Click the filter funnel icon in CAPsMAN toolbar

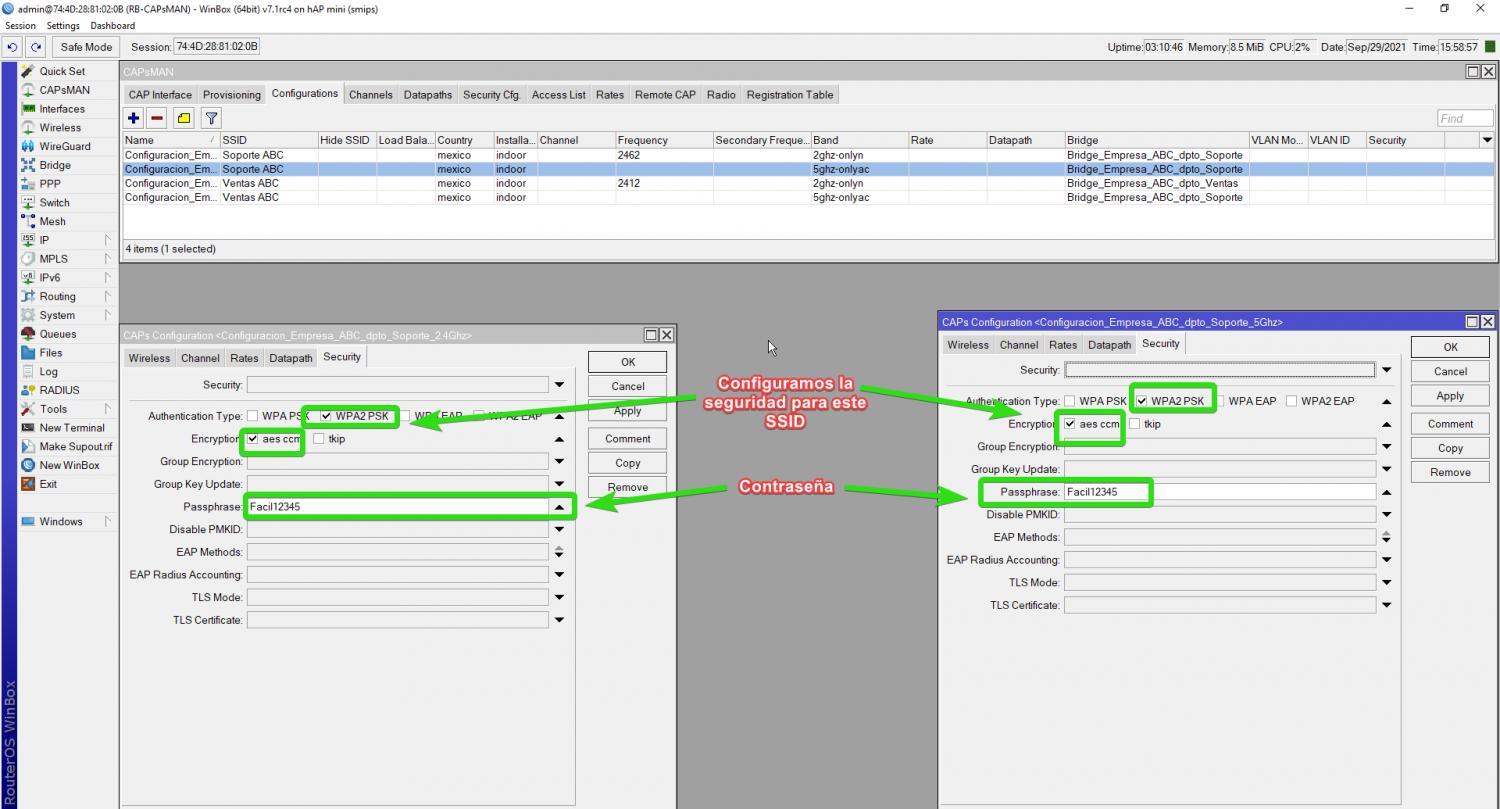pyautogui.click(x=211, y=118)
